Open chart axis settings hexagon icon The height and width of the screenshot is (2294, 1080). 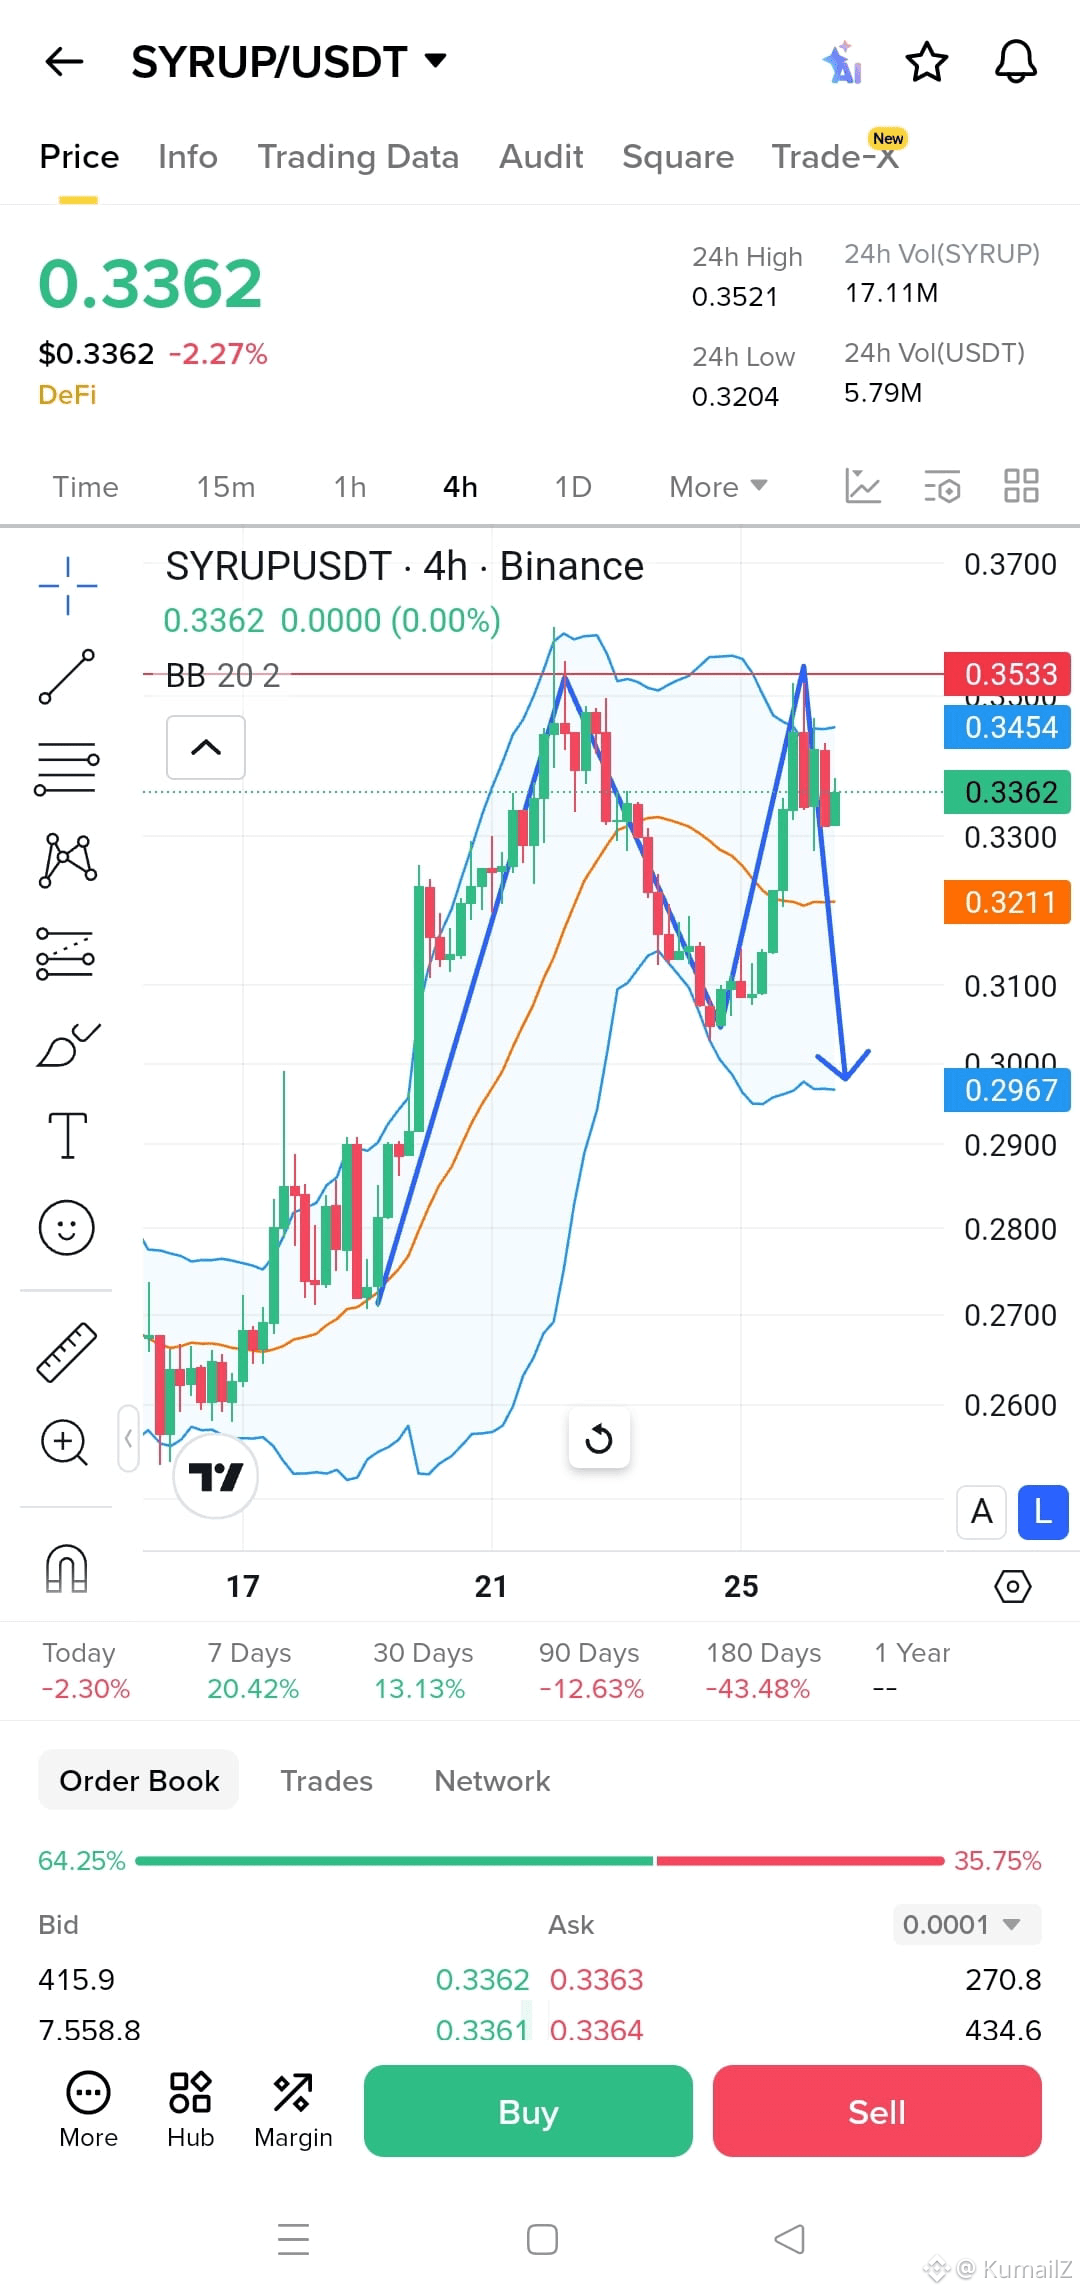click(x=1013, y=1586)
